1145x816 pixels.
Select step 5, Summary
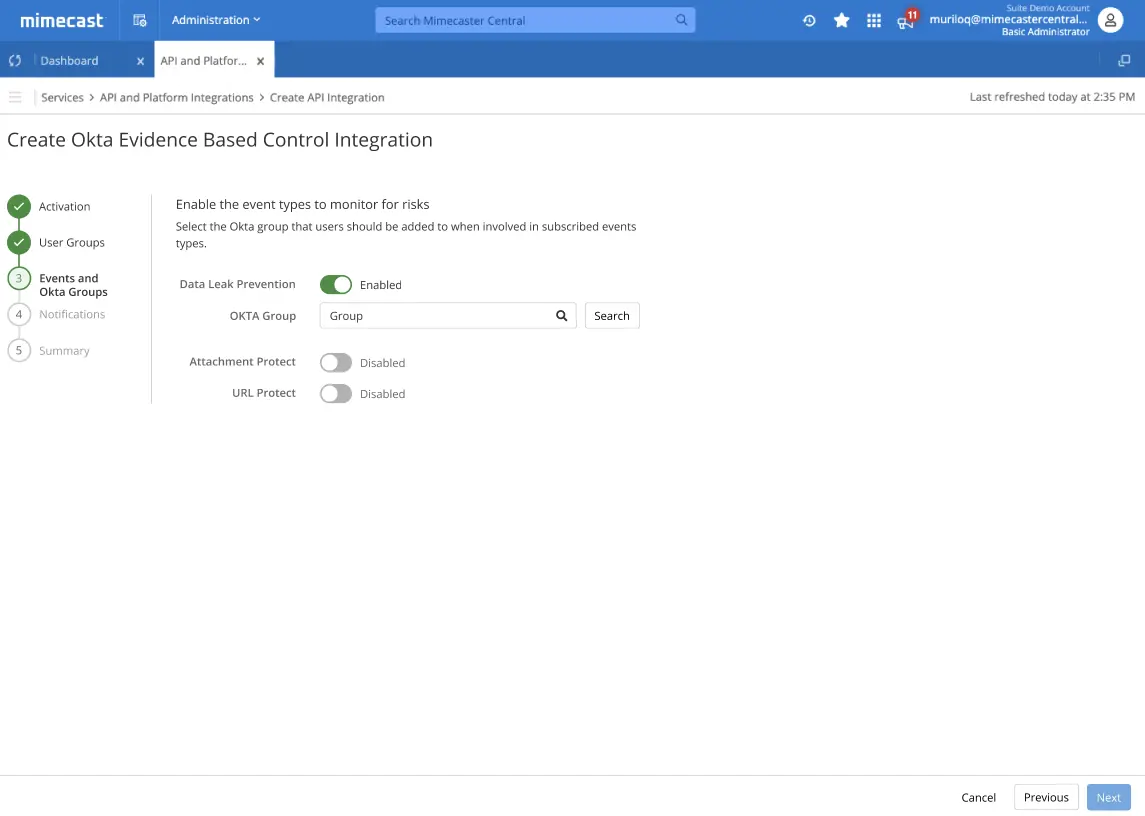49,351
